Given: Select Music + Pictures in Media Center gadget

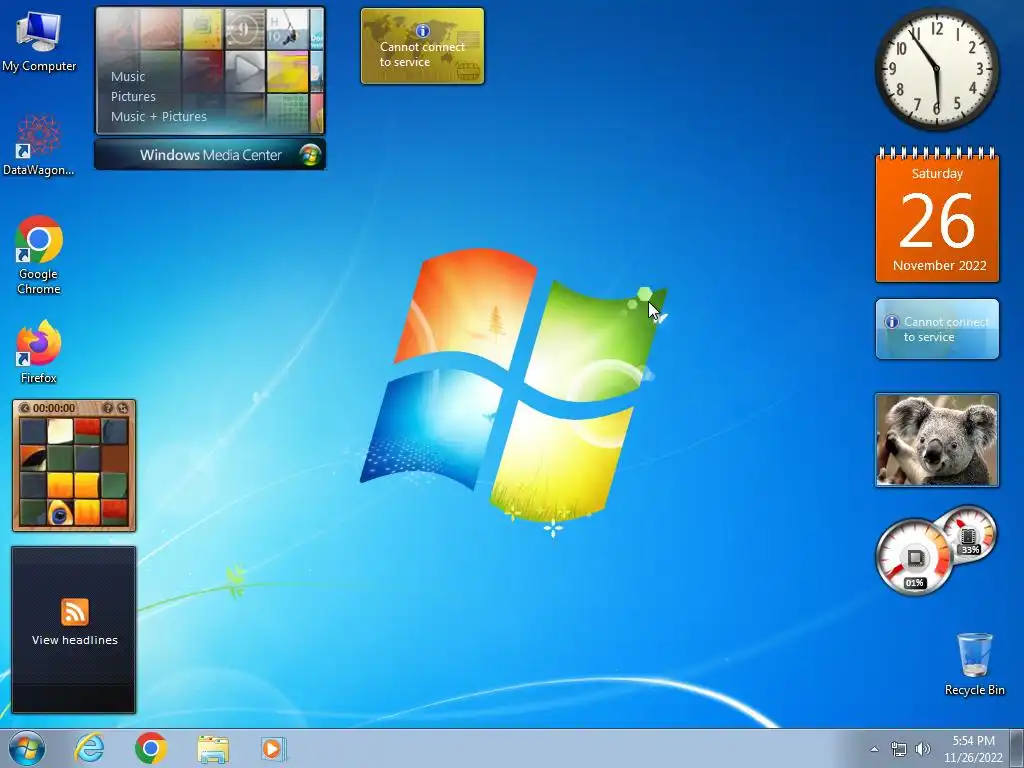Looking at the screenshot, I should pos(159,117).
